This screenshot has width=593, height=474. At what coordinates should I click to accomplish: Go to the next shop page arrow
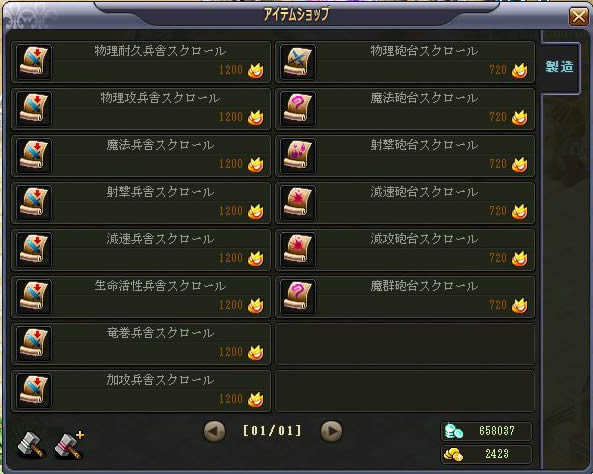pyautogui.click(x=331, y=431)
